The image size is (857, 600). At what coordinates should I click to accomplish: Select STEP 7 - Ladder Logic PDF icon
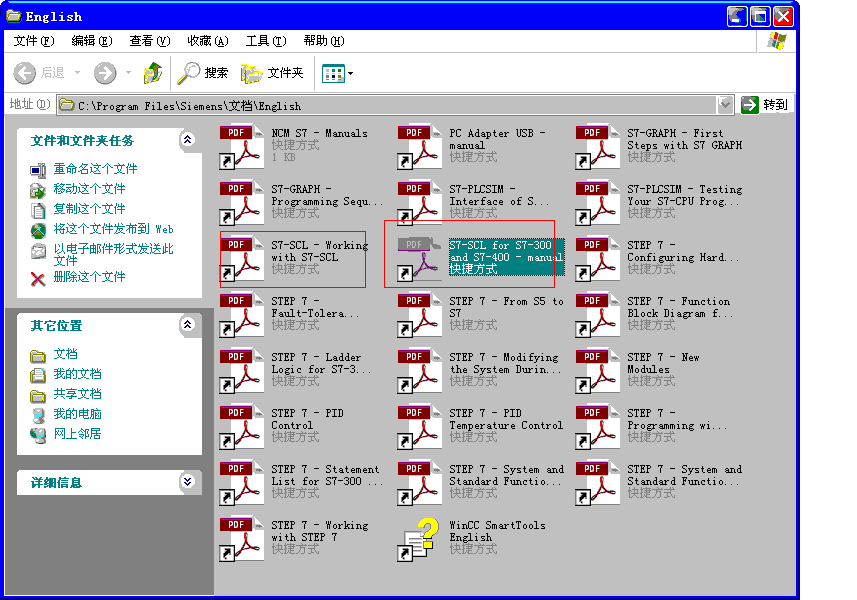tap(242, 370)
